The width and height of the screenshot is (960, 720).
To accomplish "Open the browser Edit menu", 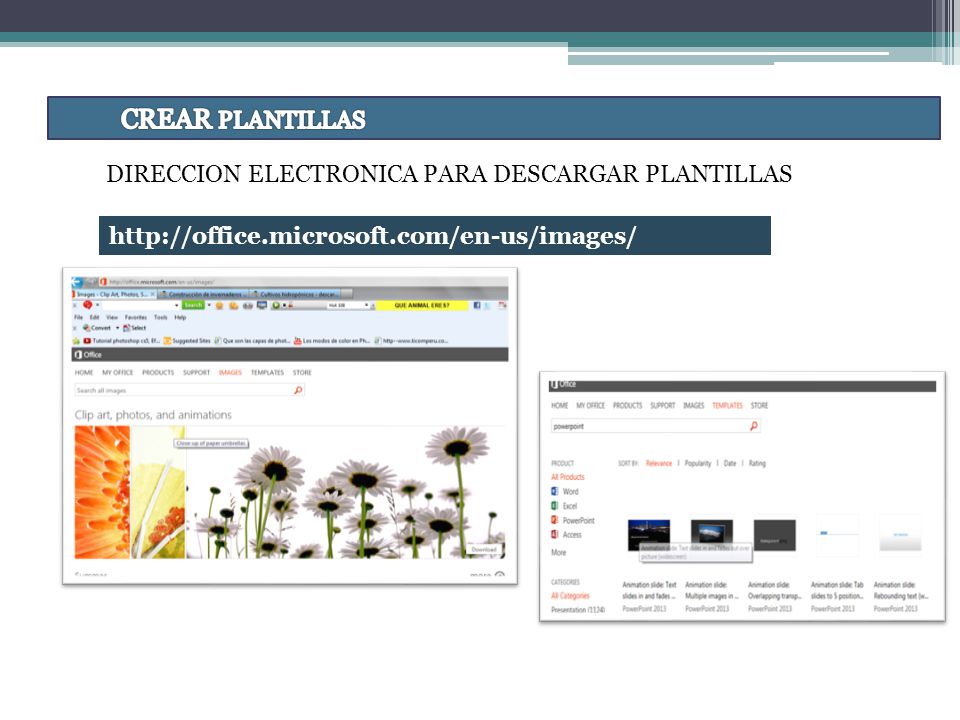I will coord(94,317).
